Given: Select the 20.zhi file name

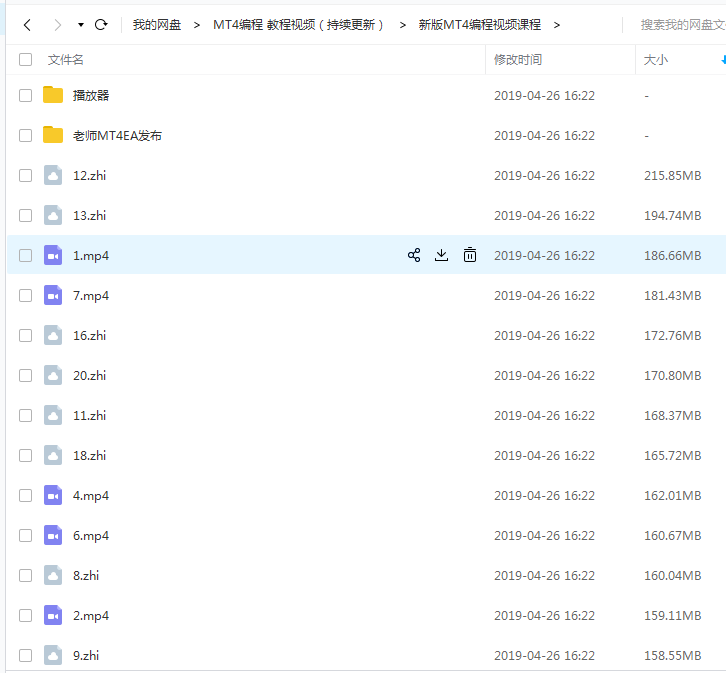Looking at the screenshot, I should coord(89,375).
